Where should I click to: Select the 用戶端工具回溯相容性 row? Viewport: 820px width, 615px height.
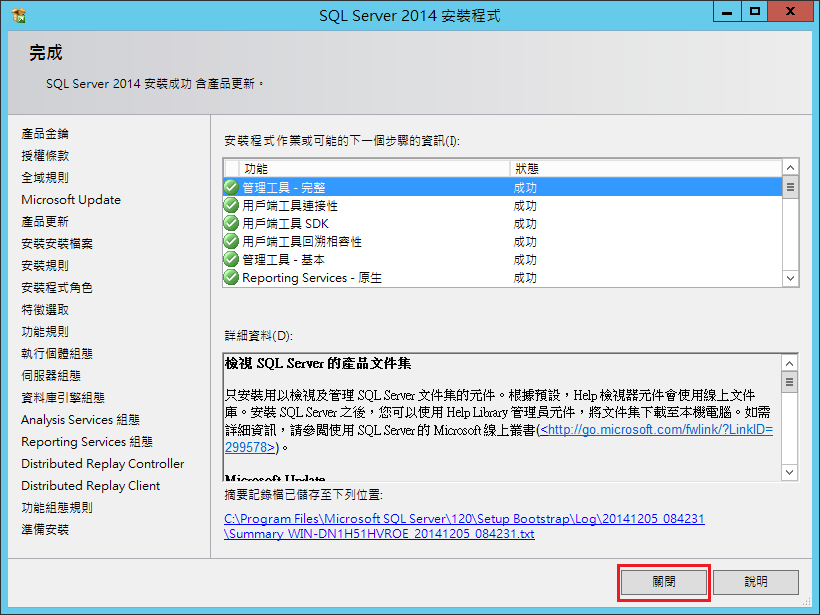[503, 241]
